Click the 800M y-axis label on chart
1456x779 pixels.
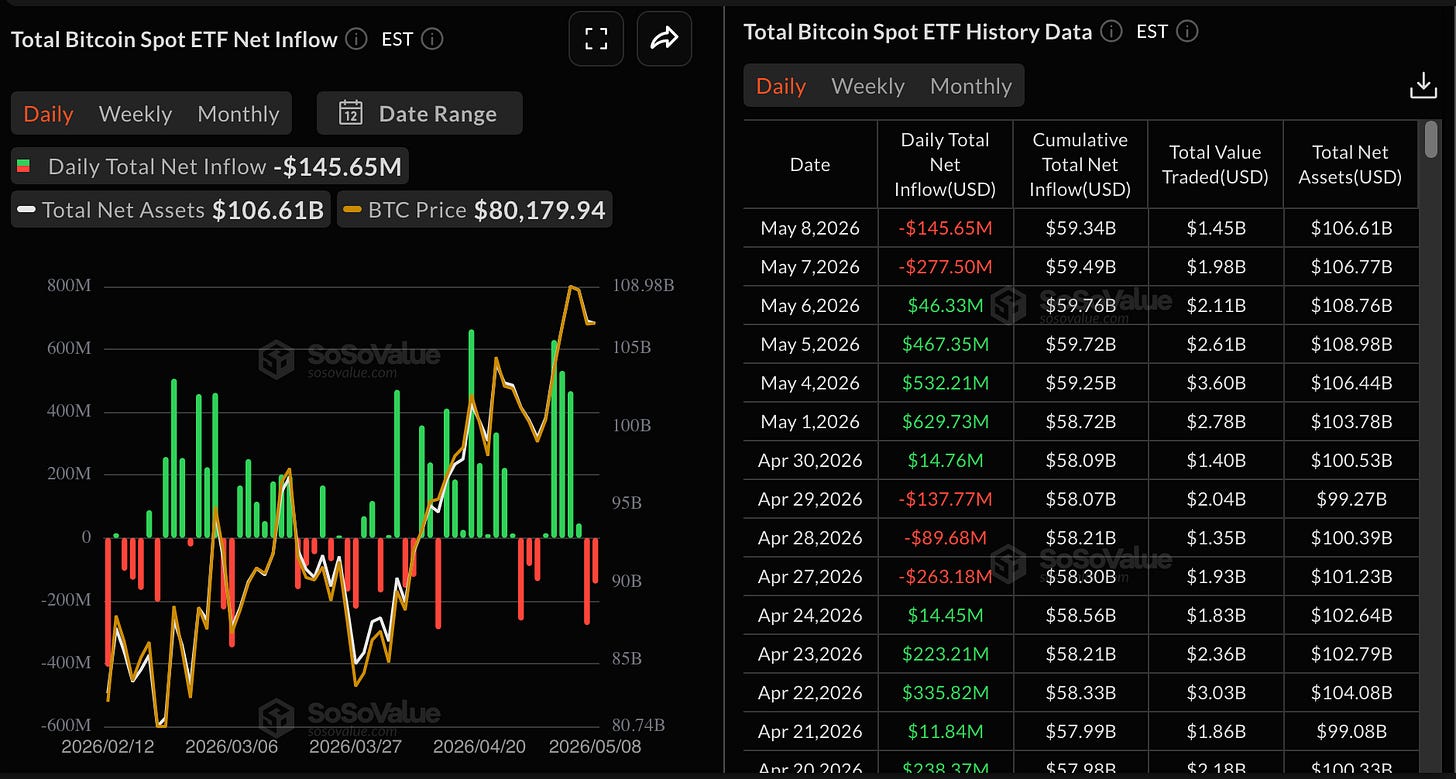(x=69, y=286)
